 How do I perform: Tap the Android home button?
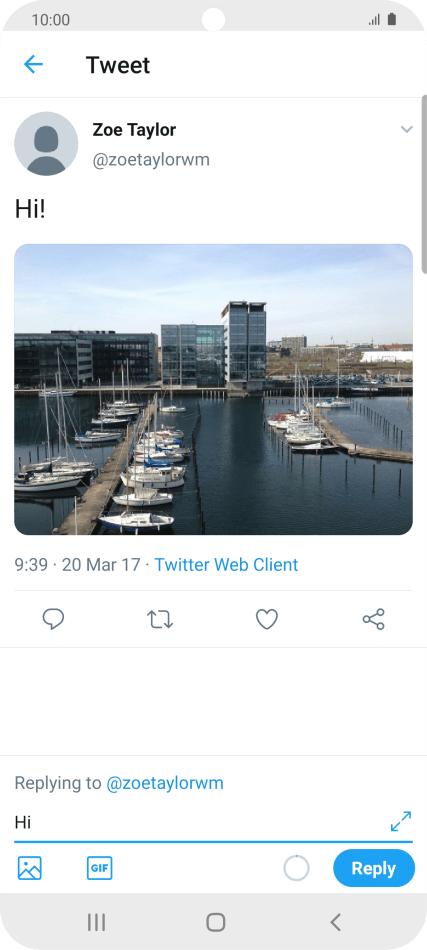(216, 922)
